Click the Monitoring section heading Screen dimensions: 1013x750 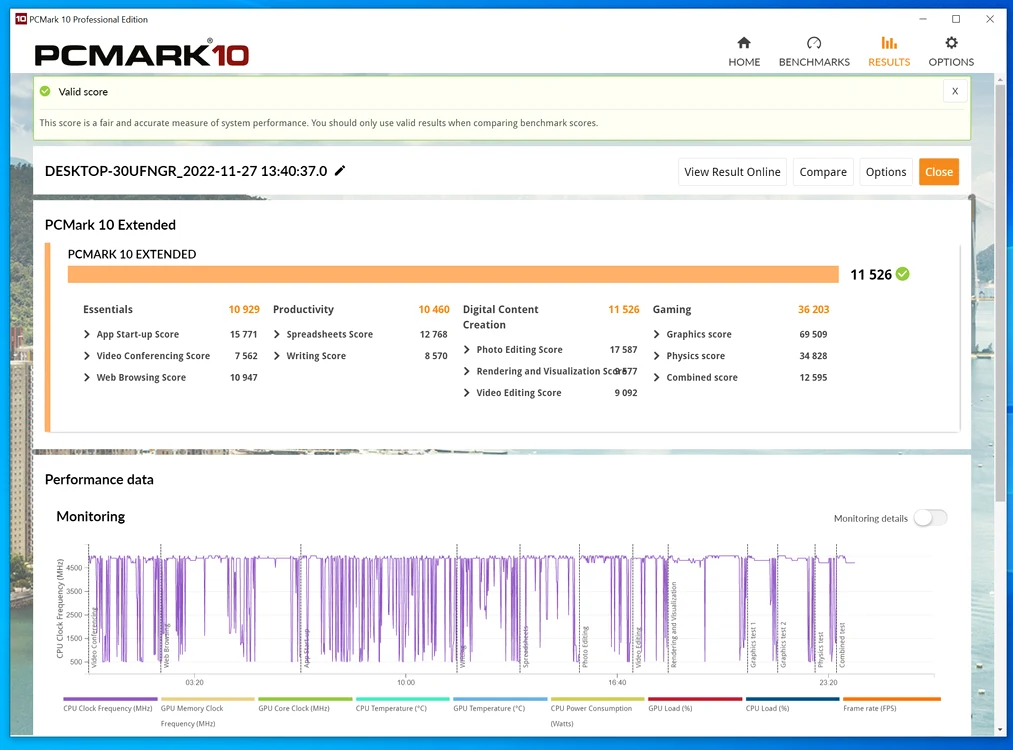pyautogui.click(x=90, y=516)
